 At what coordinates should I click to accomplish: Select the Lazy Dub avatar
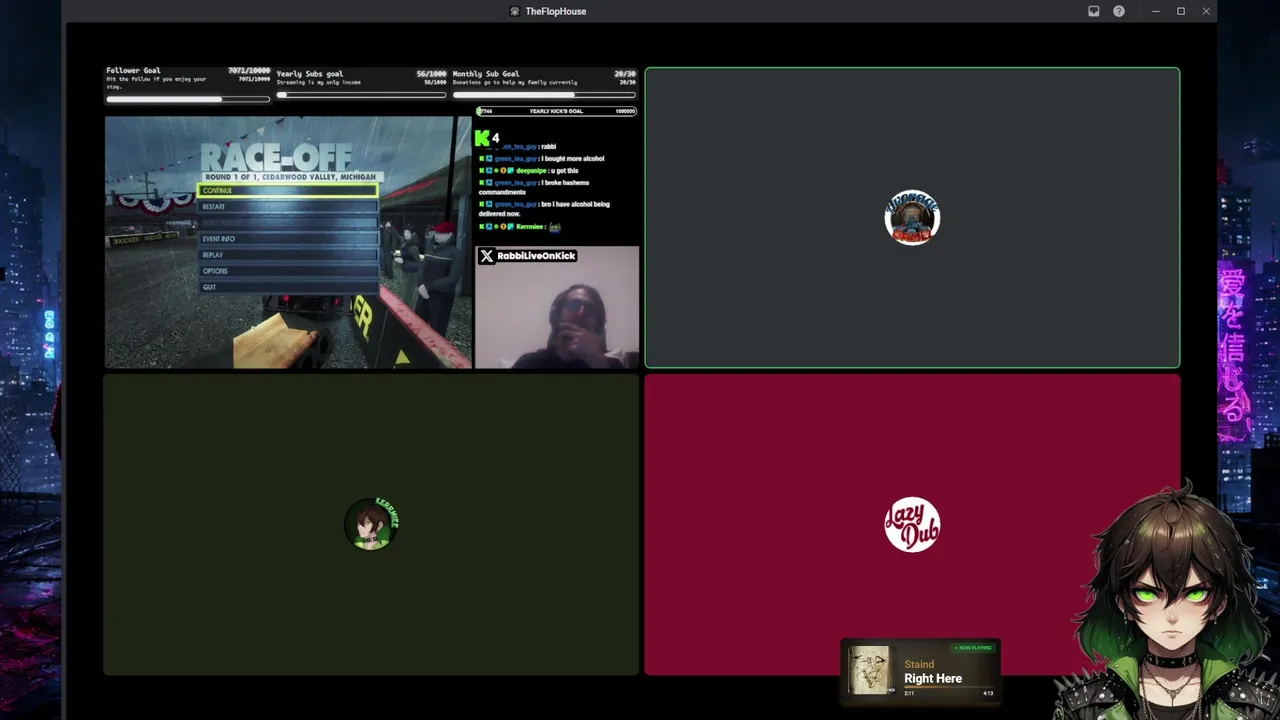[912, 524]
